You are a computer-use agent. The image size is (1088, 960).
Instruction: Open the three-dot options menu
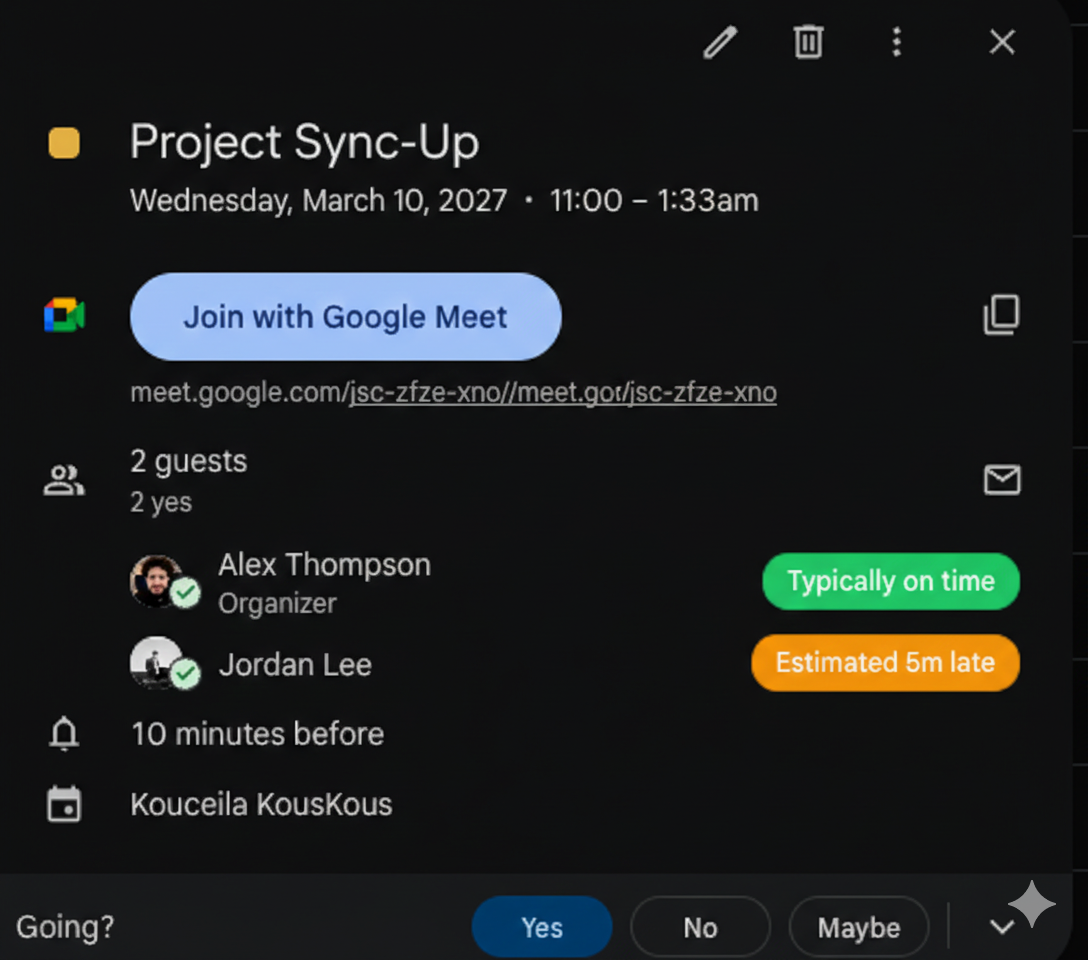tap(896, 43)
